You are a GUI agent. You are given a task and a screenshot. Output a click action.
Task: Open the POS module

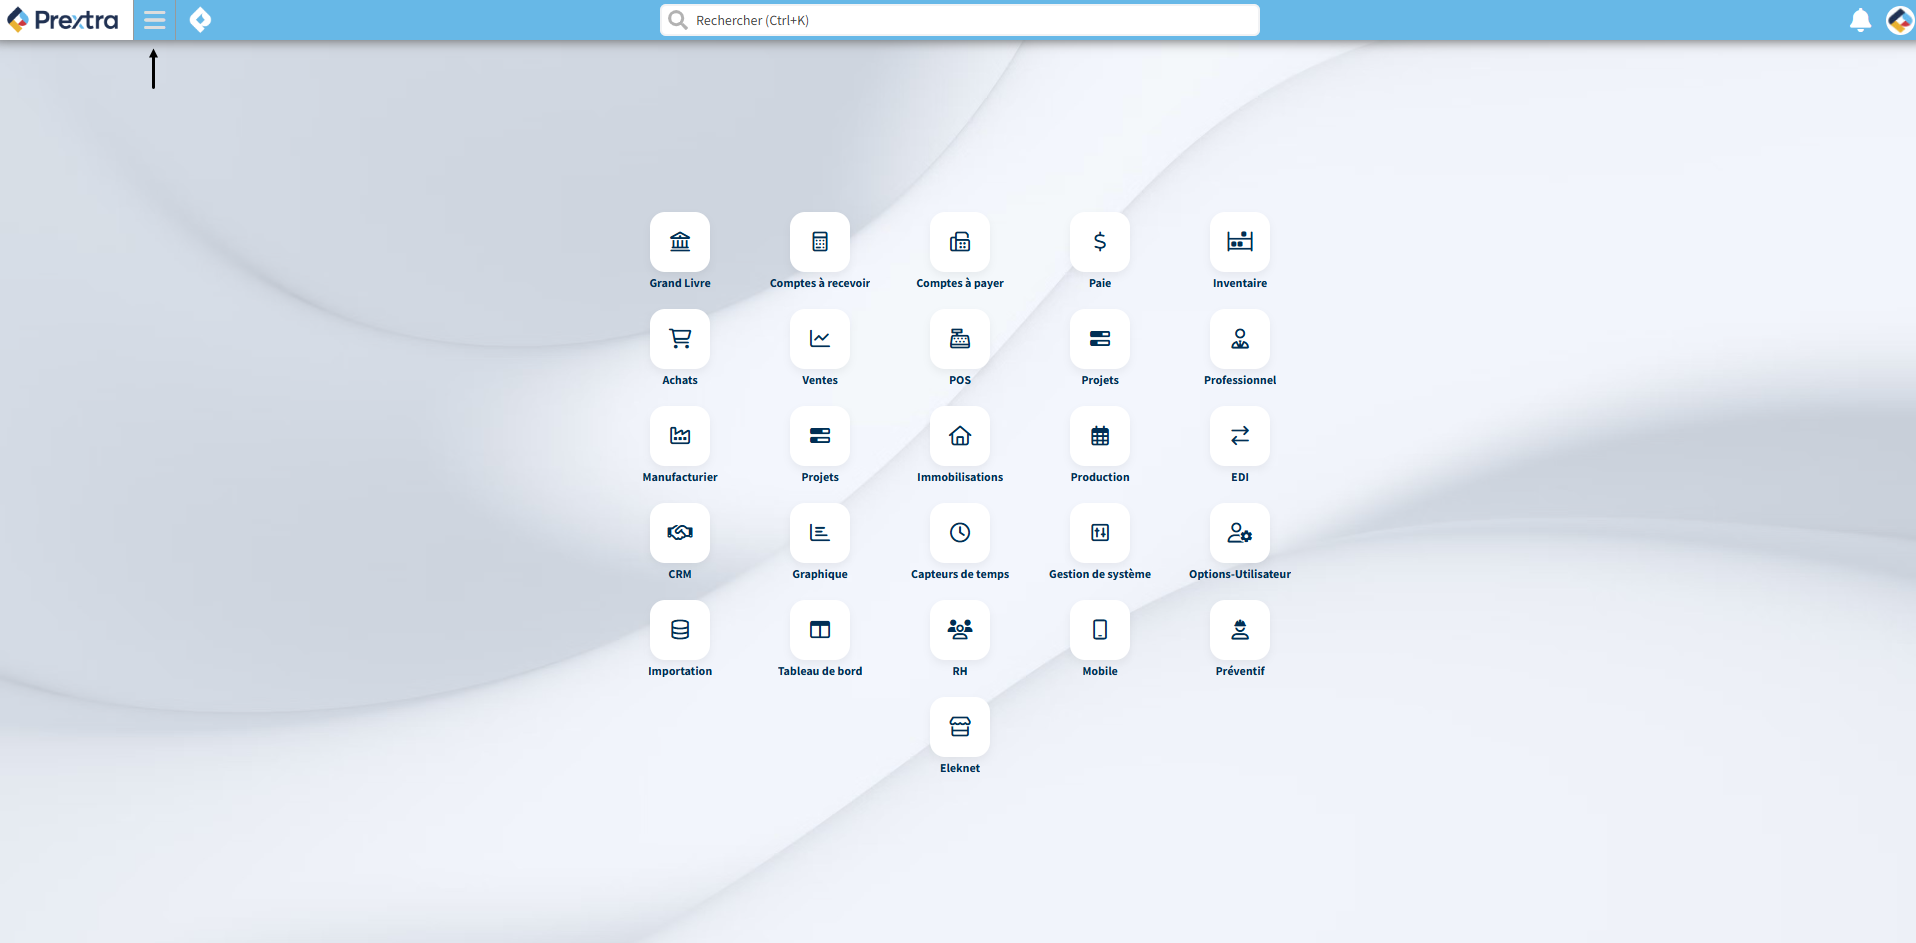click(960, 339)
